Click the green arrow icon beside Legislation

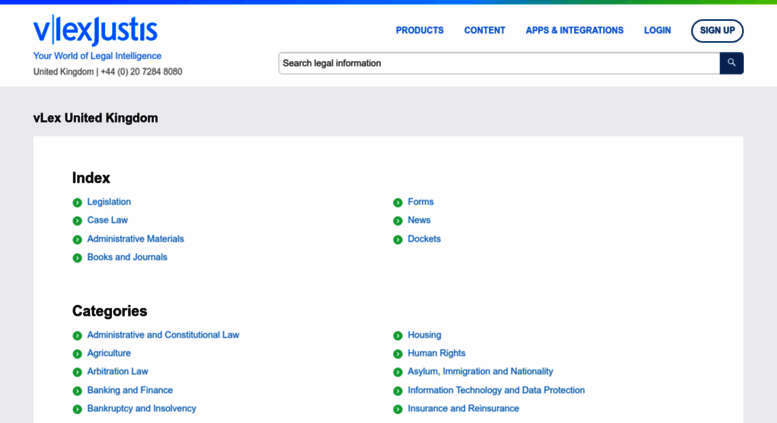pos(77,203)
